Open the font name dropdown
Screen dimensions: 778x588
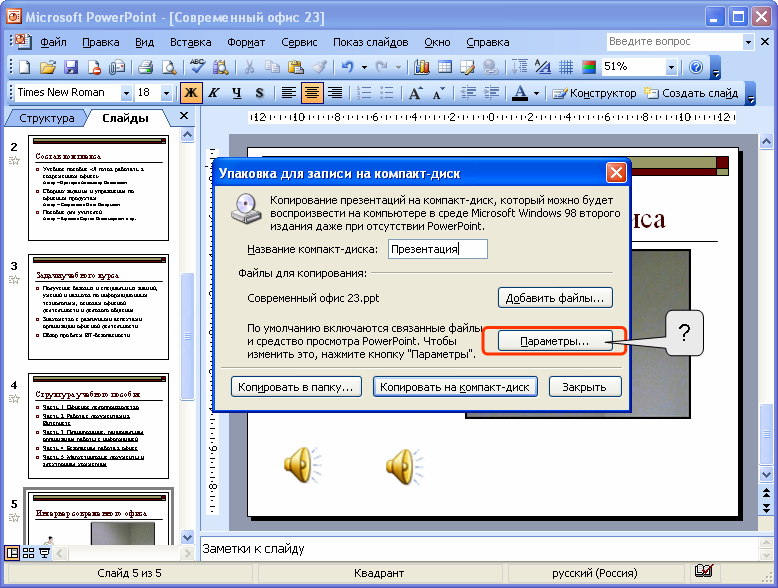[x=126, y=93]
